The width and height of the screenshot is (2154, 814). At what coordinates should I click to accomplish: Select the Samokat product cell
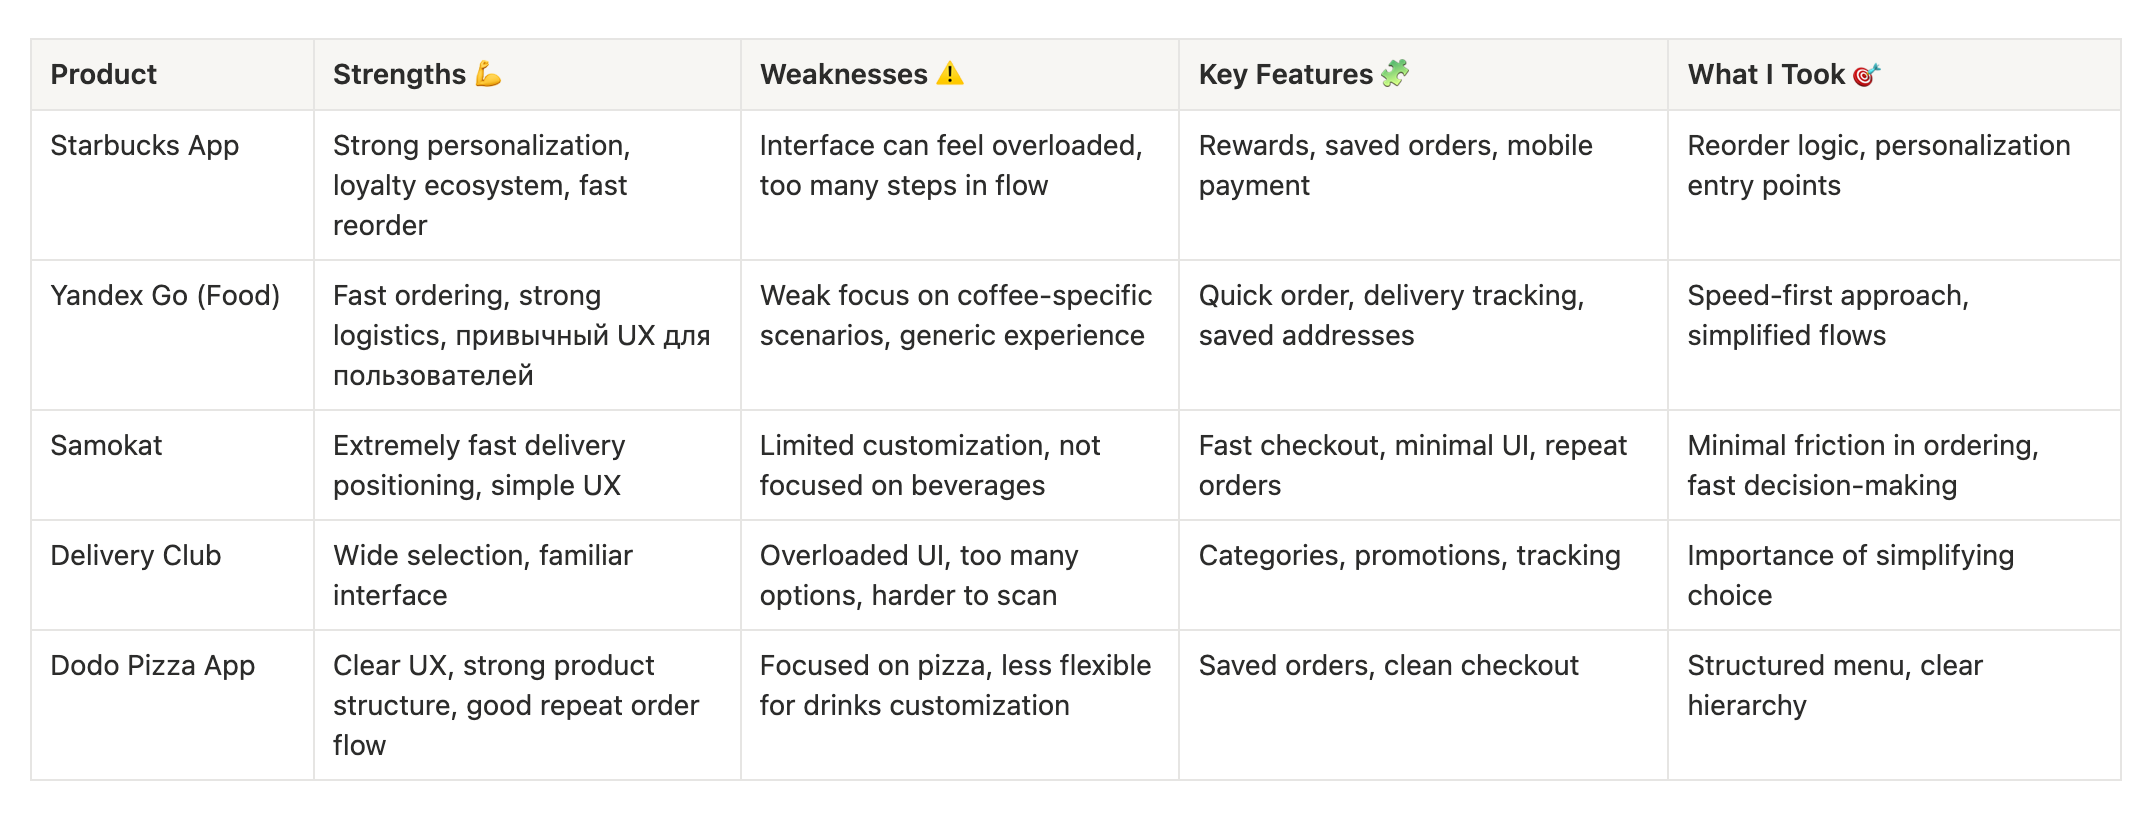pyautogui.click(x=106, y=446)
